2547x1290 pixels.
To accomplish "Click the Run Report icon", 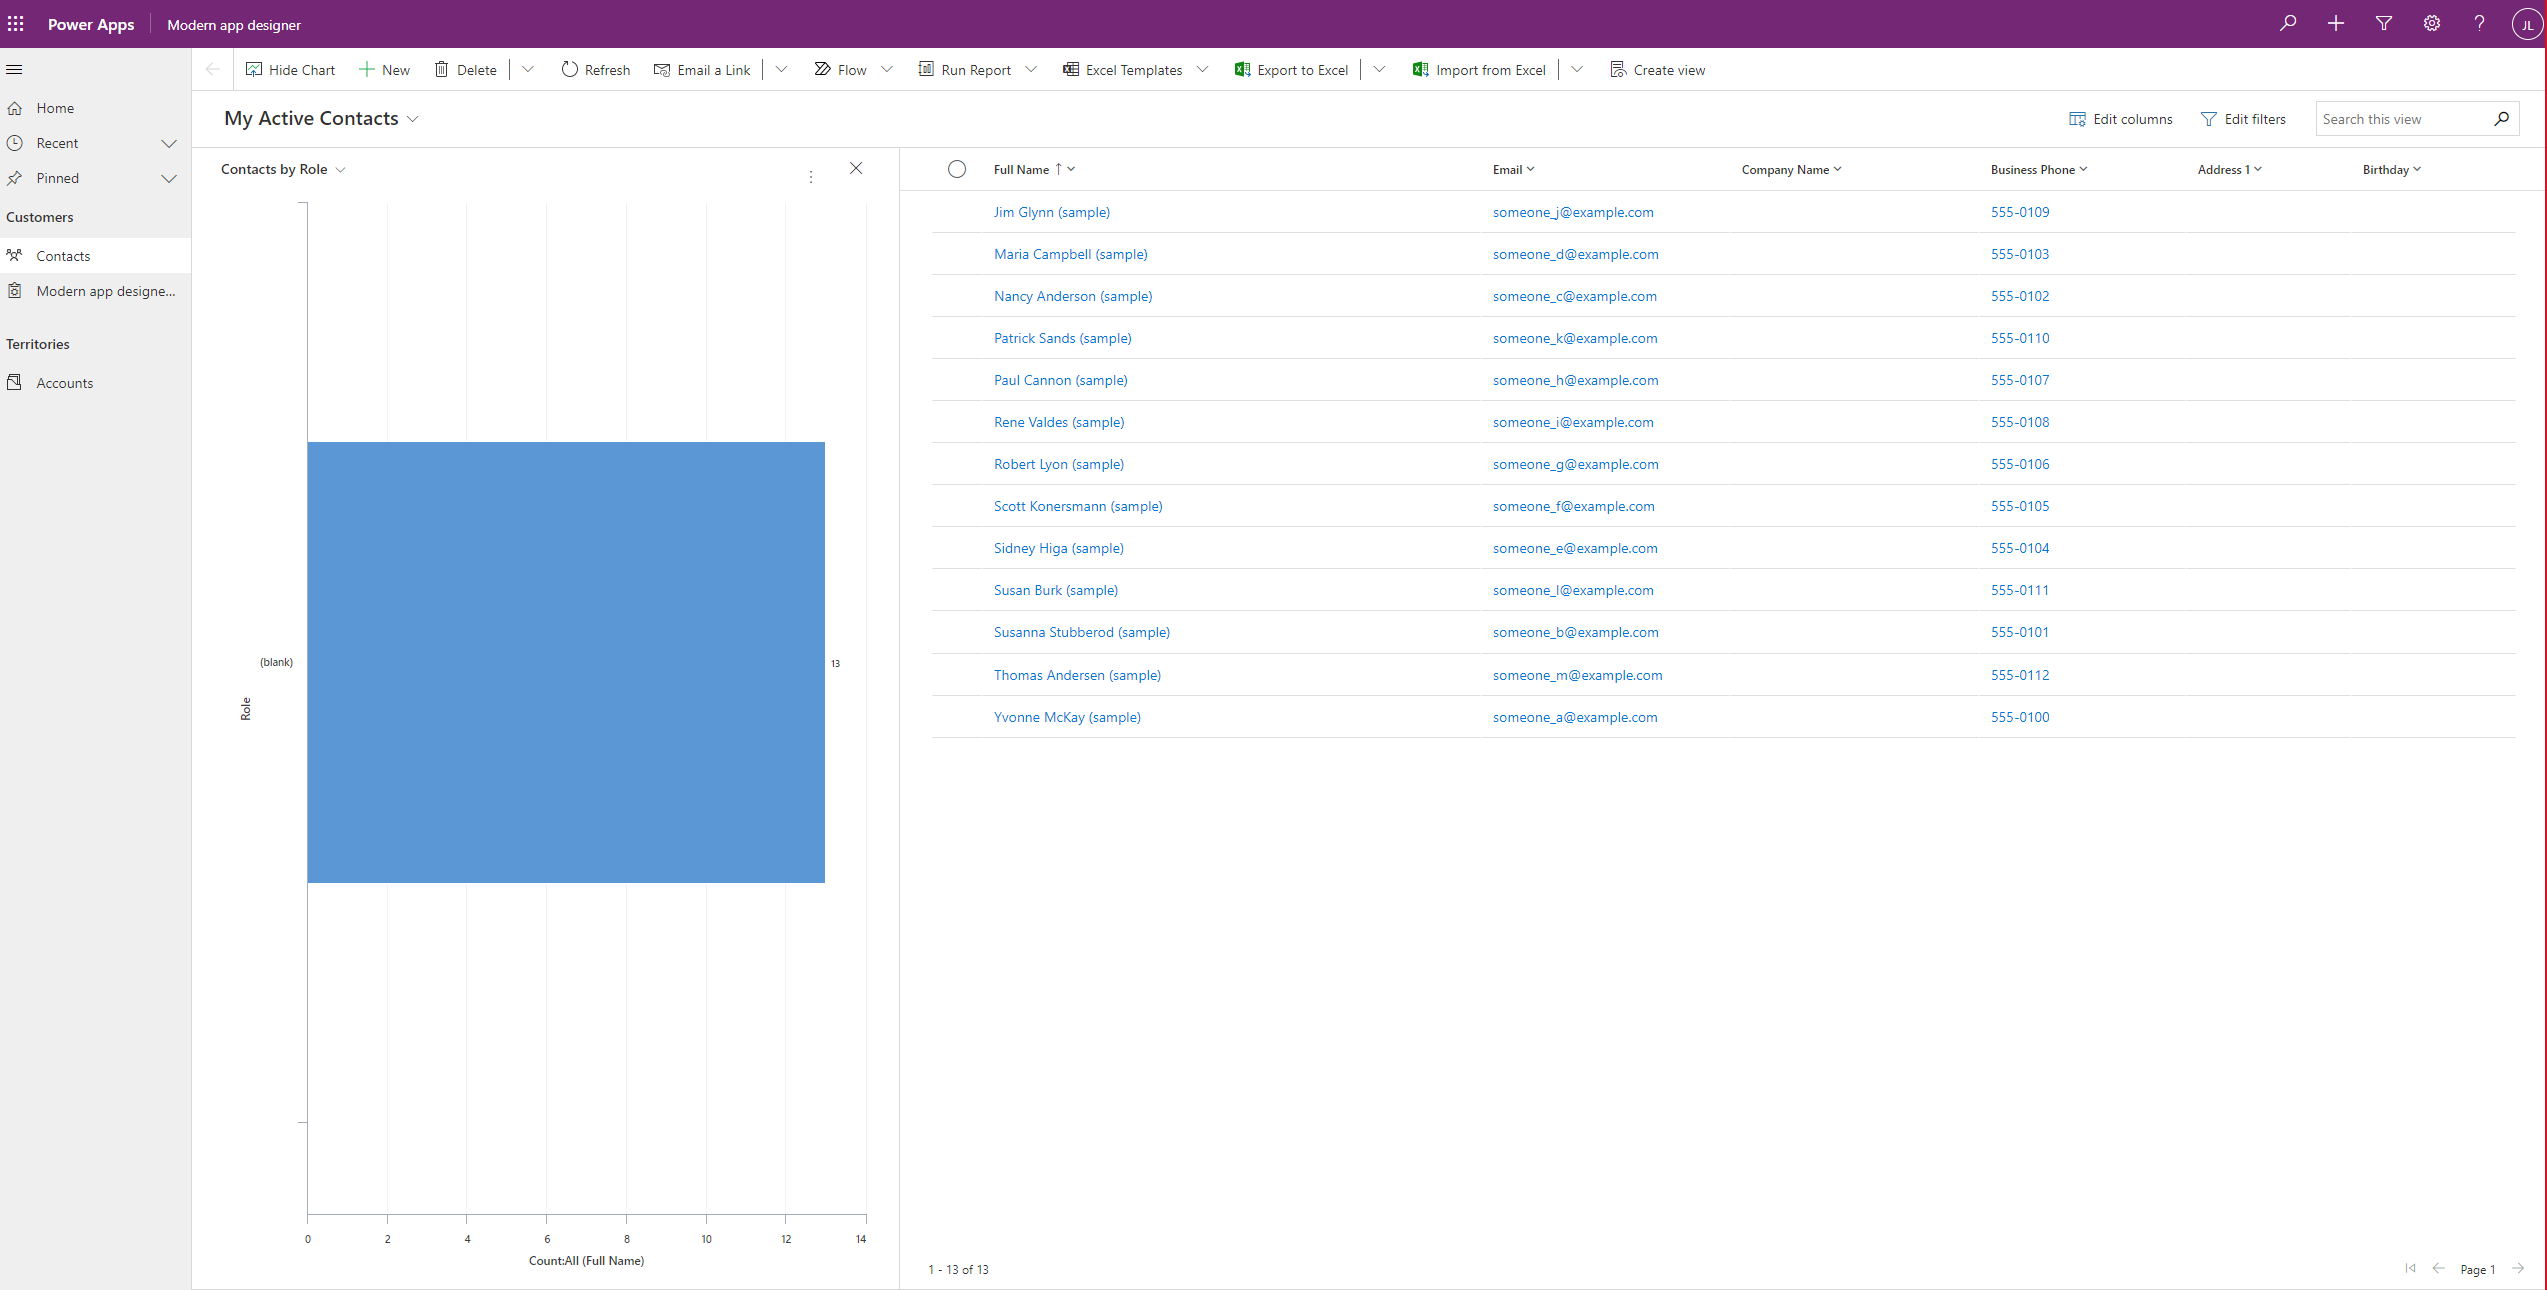I will pos(925,69).
